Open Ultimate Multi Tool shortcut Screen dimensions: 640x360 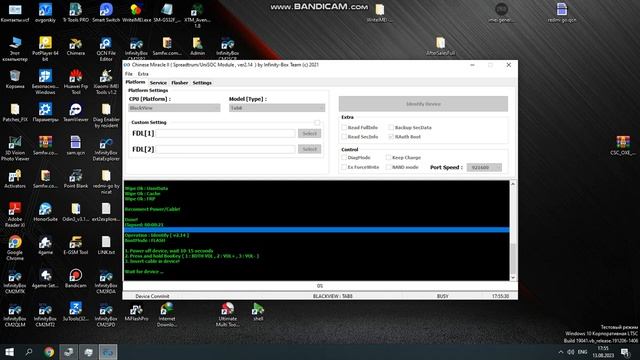(x=228, y=314)
